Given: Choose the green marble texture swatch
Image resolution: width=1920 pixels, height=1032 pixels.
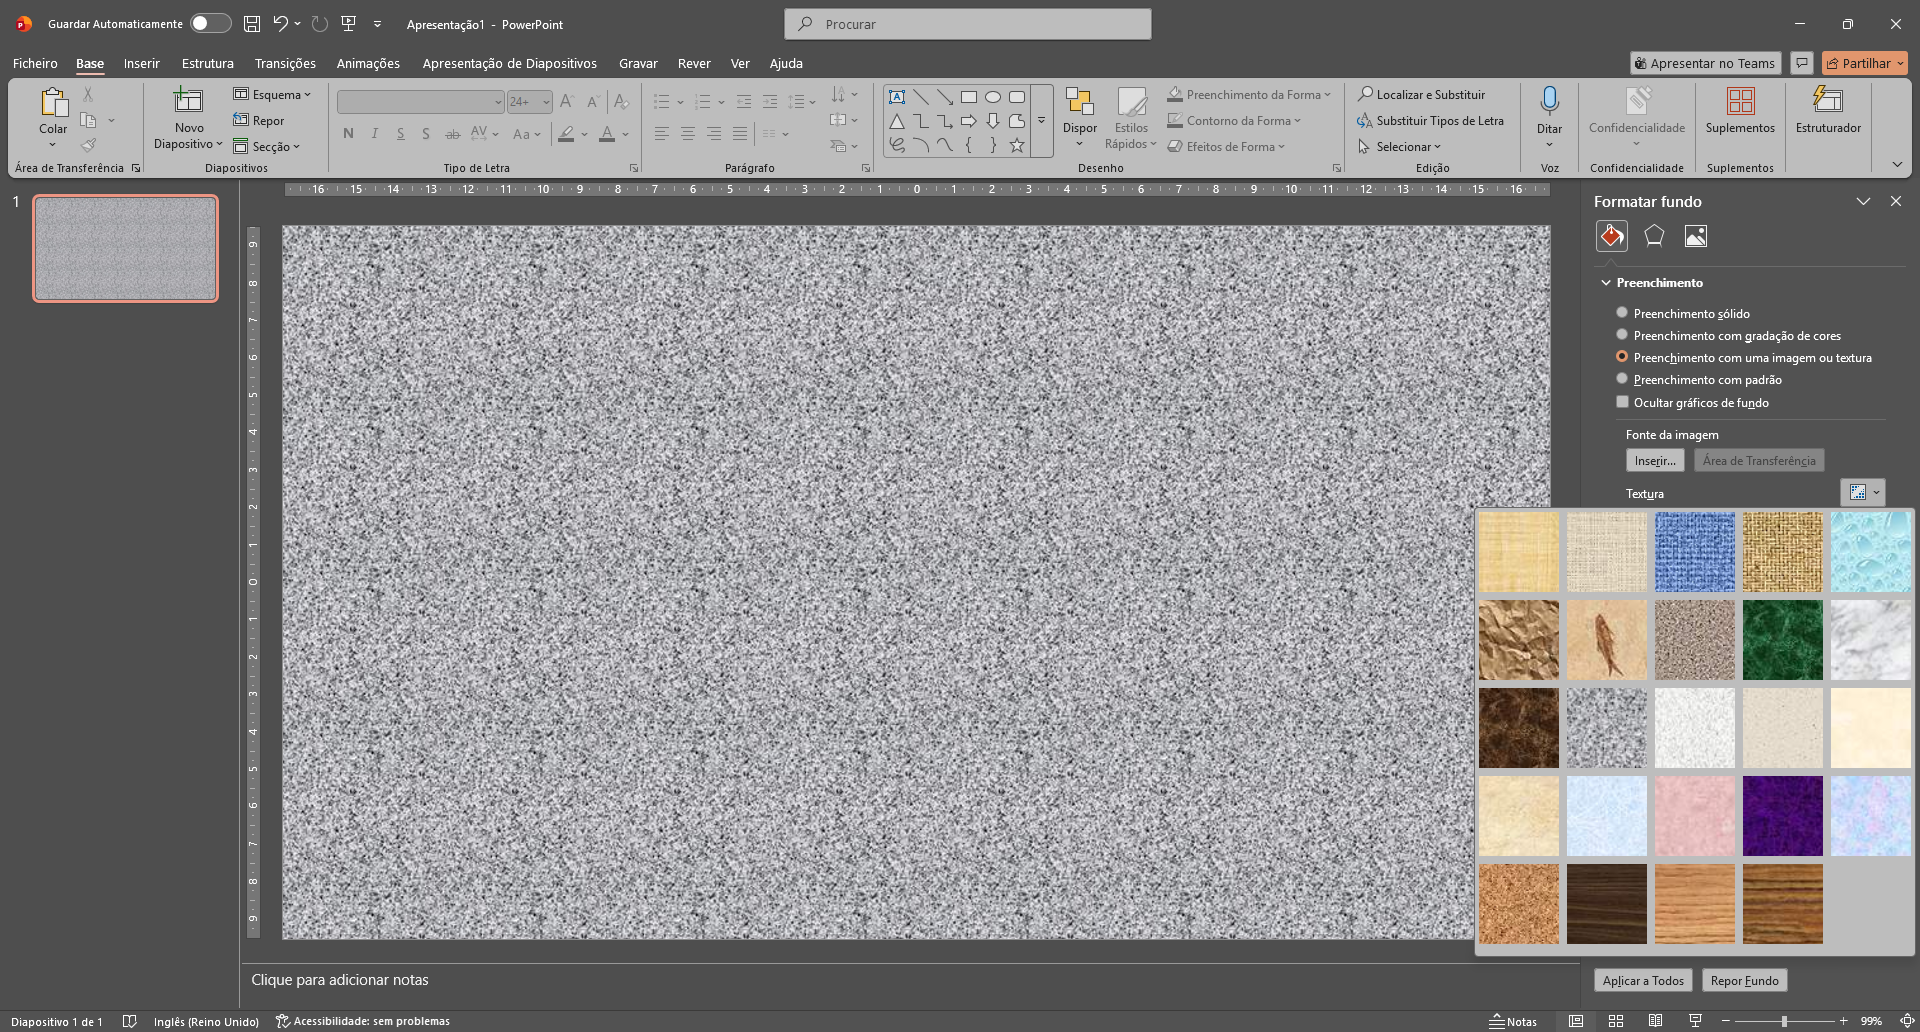Looking at the screenshot, I should (x=1782, y=640).
